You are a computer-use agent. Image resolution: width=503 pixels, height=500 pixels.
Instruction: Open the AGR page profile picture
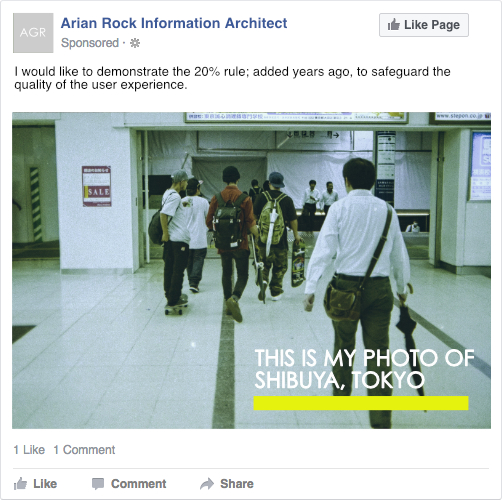tap(33, 33)
